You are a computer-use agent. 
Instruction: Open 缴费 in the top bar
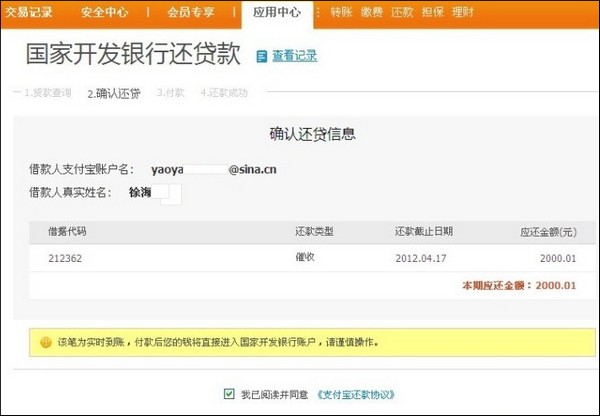tap(372, 12)
